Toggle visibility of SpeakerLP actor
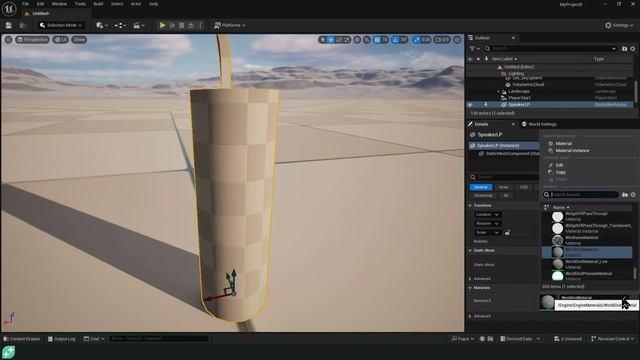 [470, 105]
